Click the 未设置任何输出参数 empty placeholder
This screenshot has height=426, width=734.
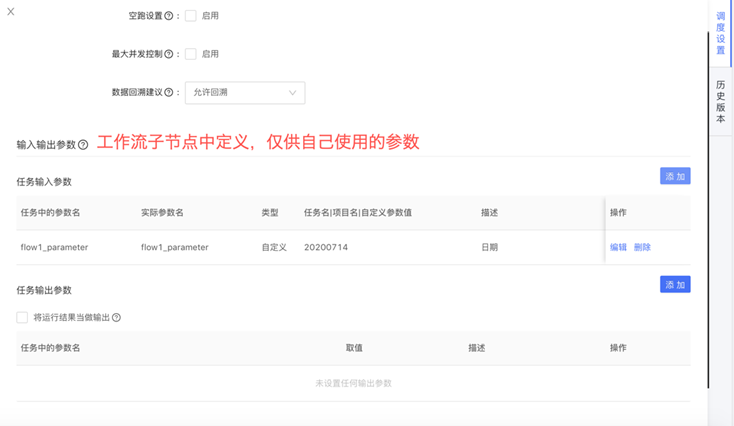353,383
